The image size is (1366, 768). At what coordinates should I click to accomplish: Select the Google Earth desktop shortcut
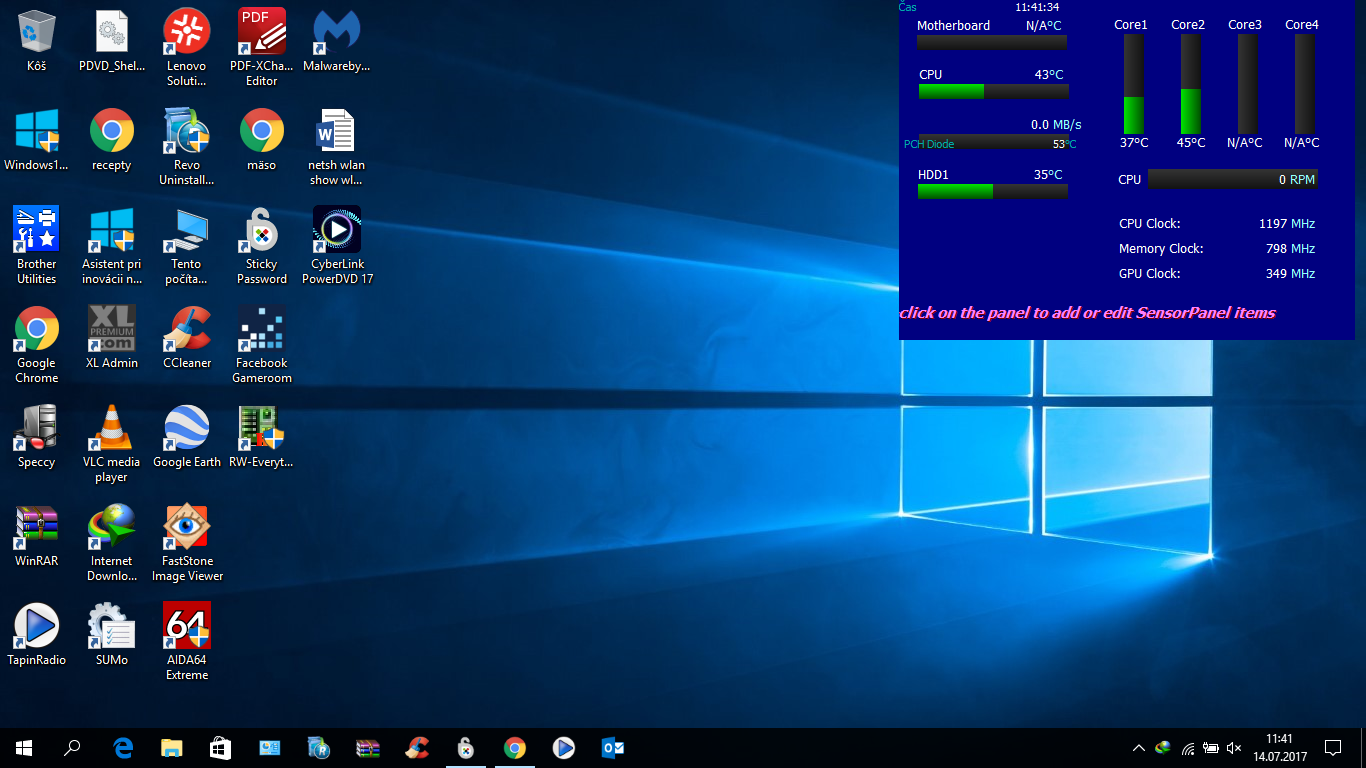(x=187, y=429)
